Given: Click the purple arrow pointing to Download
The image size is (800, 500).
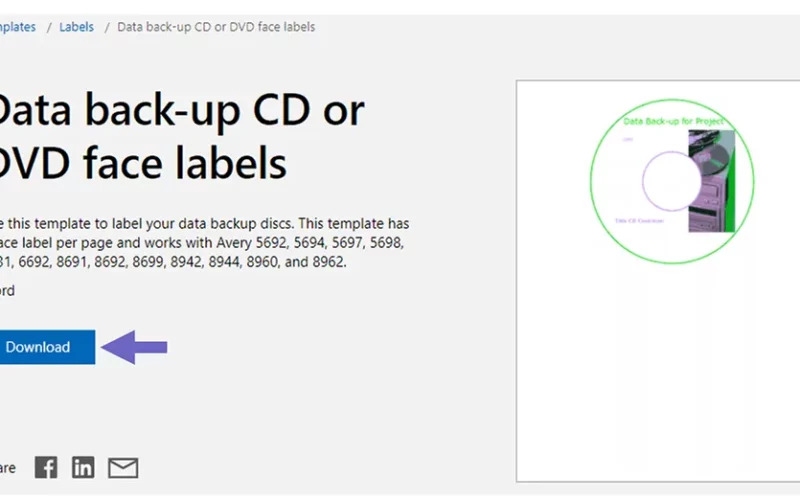Looking at the screenshot, I should pyautogui.click(x=134, y=347).
